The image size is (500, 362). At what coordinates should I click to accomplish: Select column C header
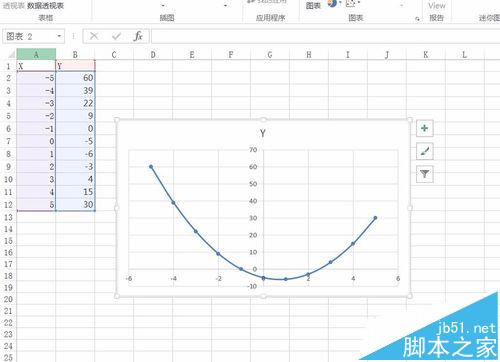pos(114,54)
